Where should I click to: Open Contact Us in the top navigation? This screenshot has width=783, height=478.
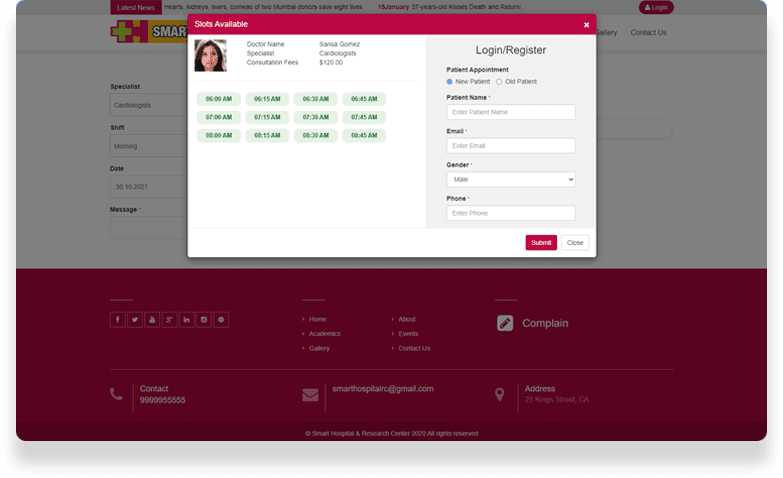(648, 33)
